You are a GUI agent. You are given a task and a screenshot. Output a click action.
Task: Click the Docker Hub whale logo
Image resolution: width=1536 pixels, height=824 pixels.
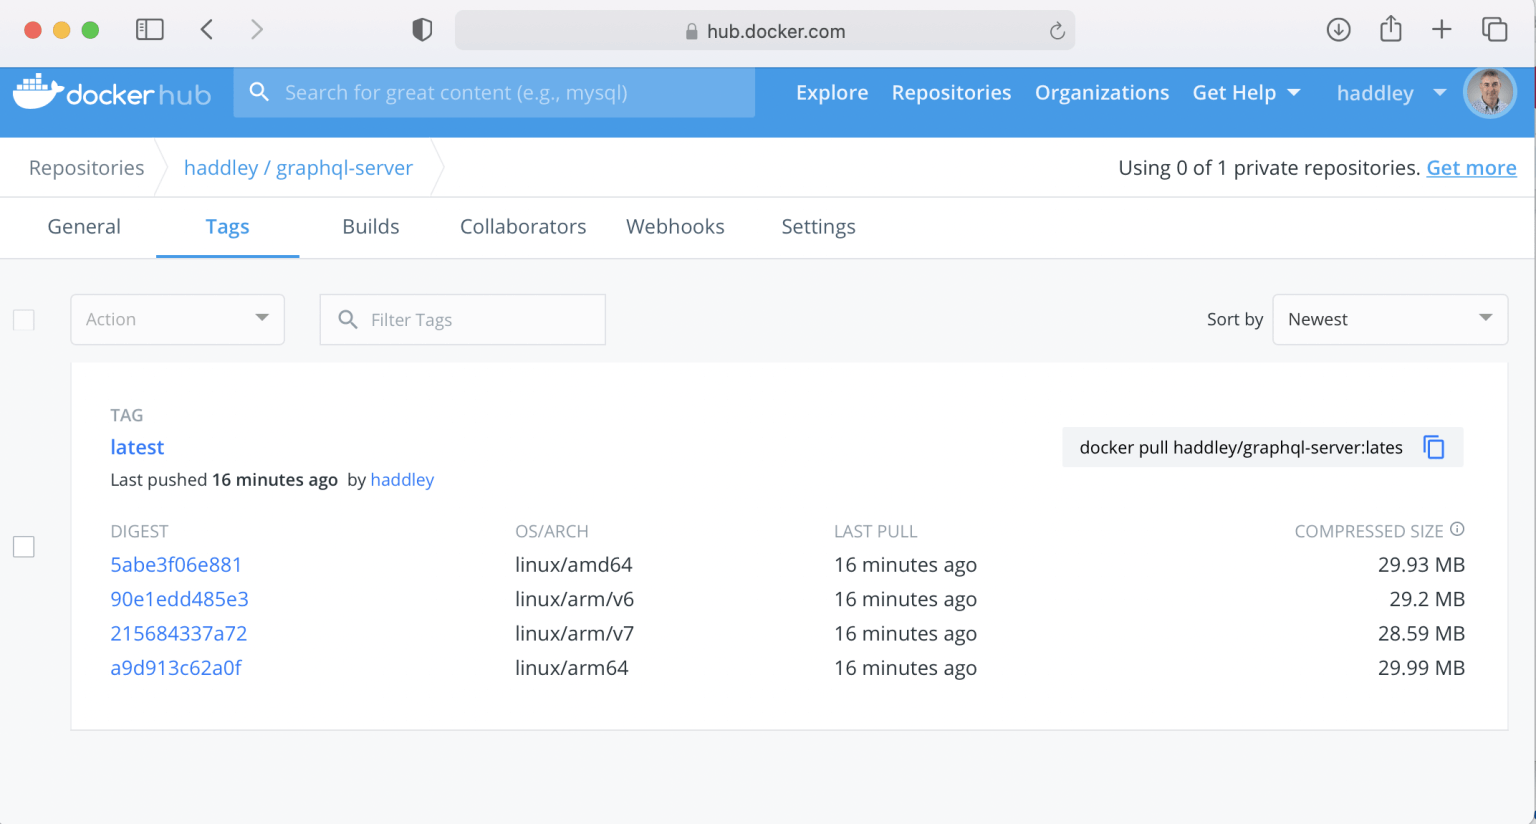38,92
